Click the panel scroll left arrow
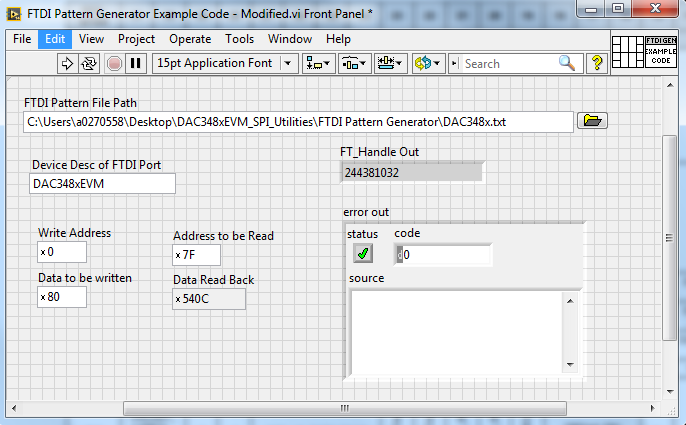The width and height of the screenshot is (686, 425). tap(14, 408)
